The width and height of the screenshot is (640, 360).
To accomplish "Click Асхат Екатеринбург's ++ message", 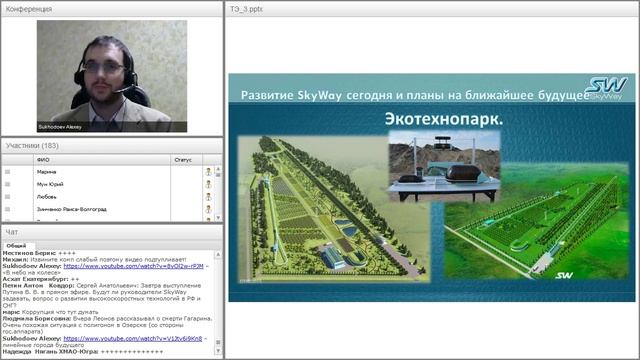I will pos(41,279).
